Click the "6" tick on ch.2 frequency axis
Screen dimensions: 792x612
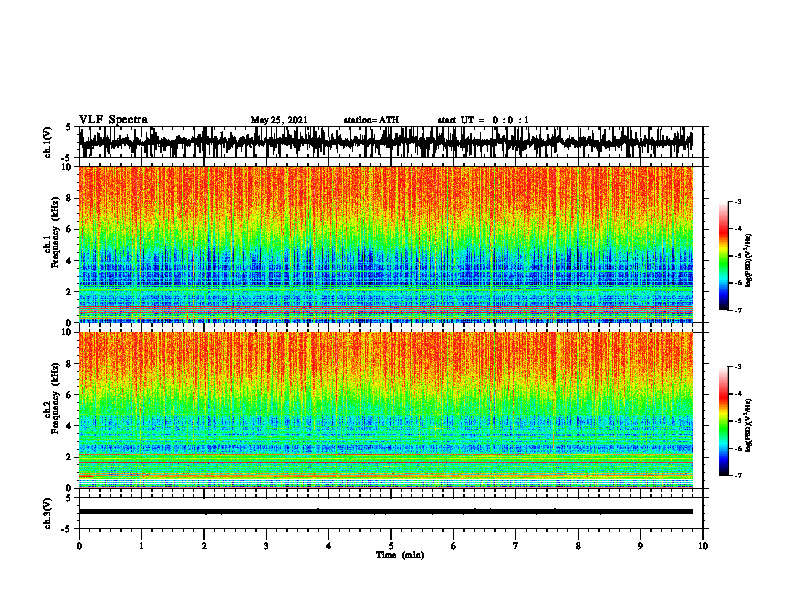[x=69, y=395]
